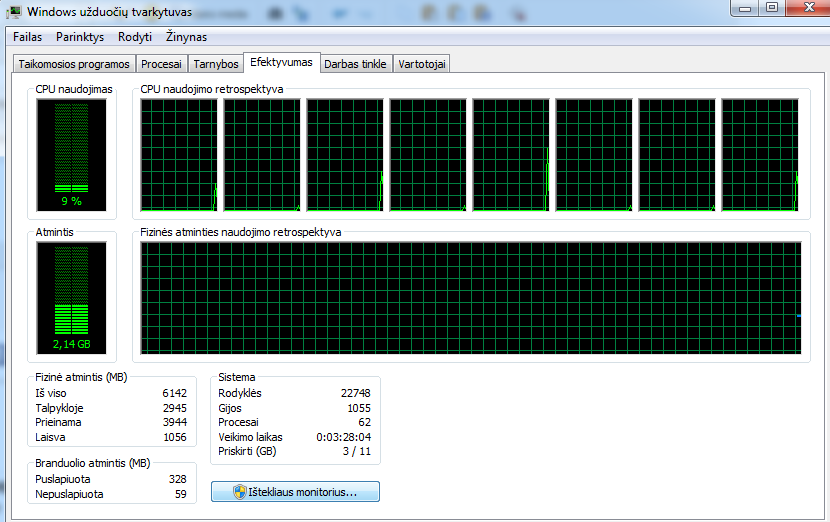Click the Iš viso value 6142
Viewport: 830px width, 522px height.
pyautogui.click(x=175, y=393)
